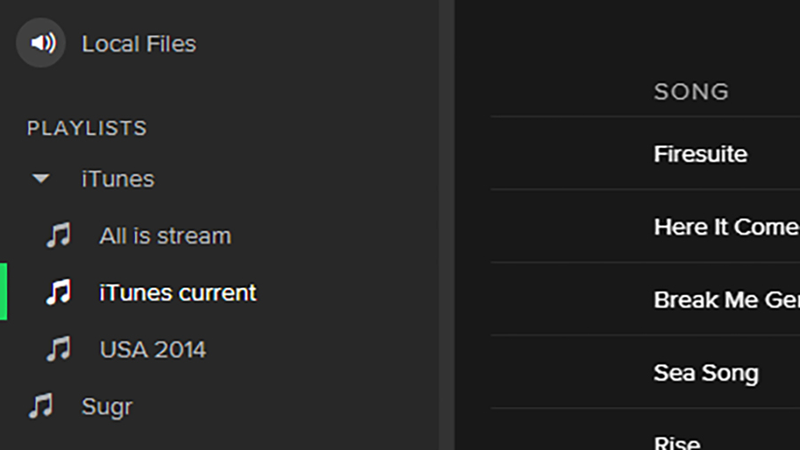Click the music note icon next to Sugr
The width and height of the screenshot is (800, 450).
[41, 406]
